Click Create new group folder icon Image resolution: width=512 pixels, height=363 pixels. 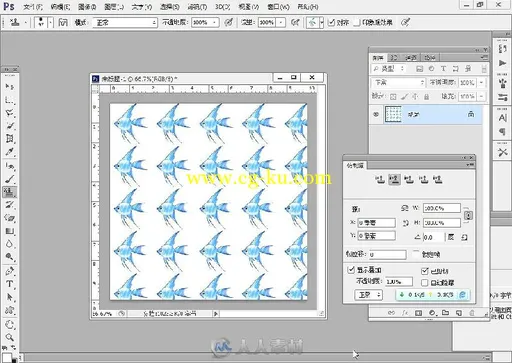pyautogui.click(x=445, y=313)
